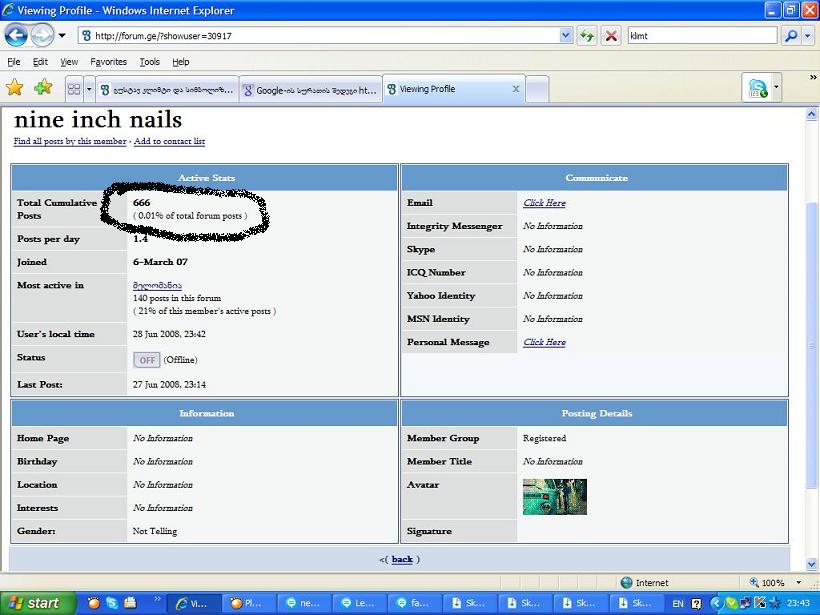Click the browser Forward arrow button
The image size is (820, 615).
pos(42,36)
